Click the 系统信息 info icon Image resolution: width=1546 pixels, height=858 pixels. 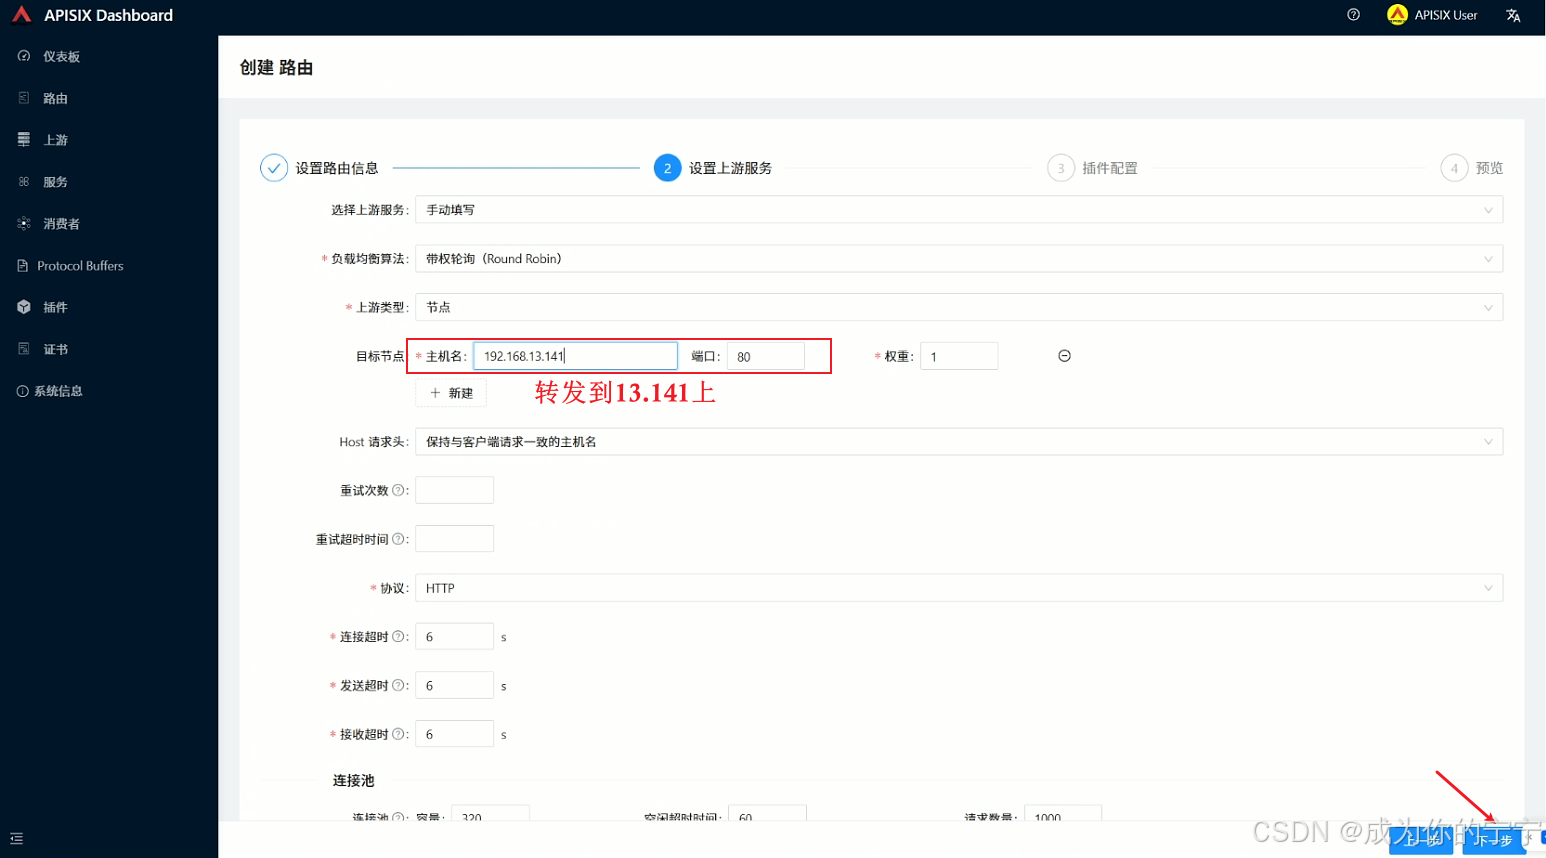click(22, 391)
